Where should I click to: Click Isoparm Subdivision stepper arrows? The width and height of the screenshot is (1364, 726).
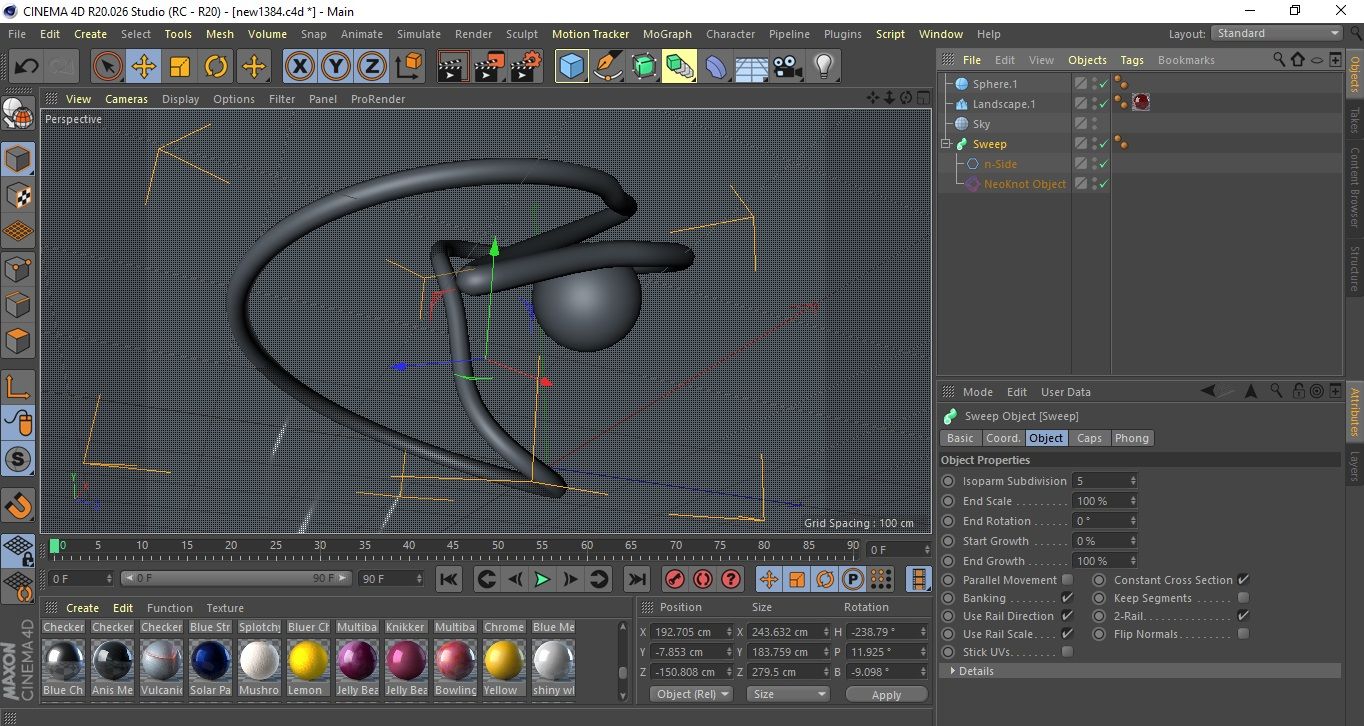coord(1132,481)
